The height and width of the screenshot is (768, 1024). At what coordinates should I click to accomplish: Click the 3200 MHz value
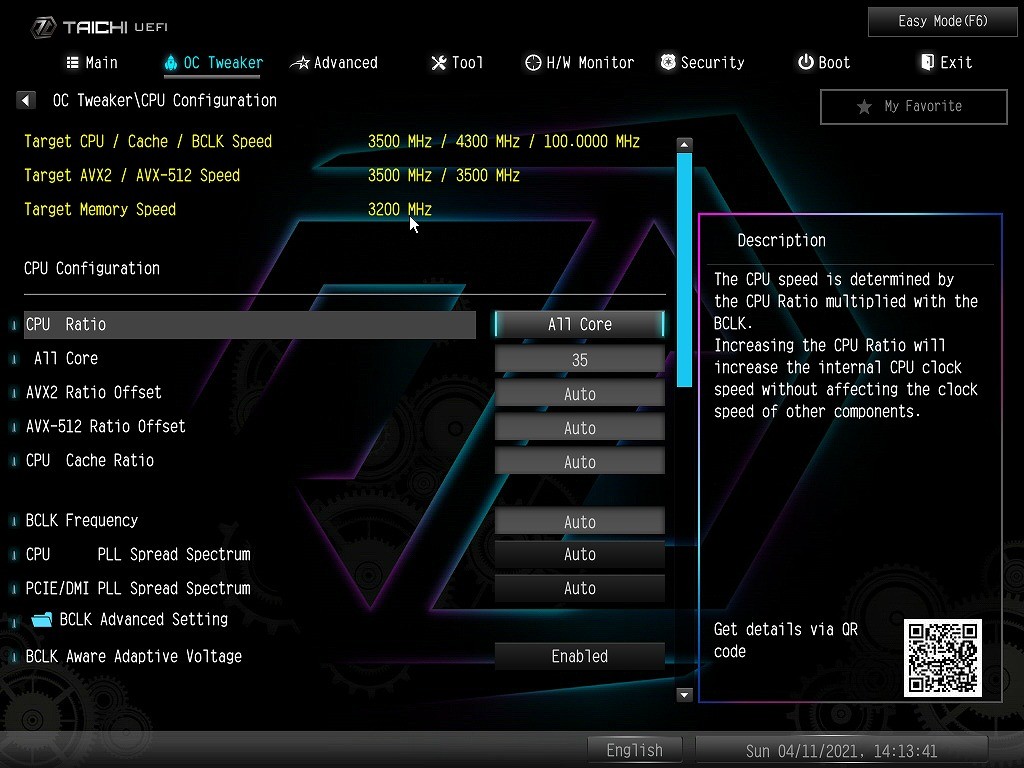click(400, 210)
